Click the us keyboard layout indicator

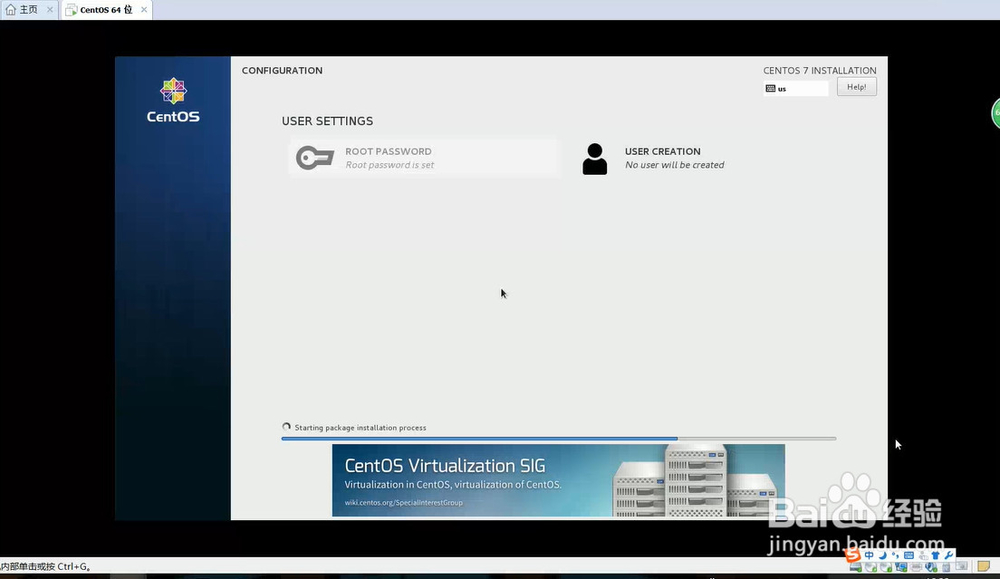(795, 89)
